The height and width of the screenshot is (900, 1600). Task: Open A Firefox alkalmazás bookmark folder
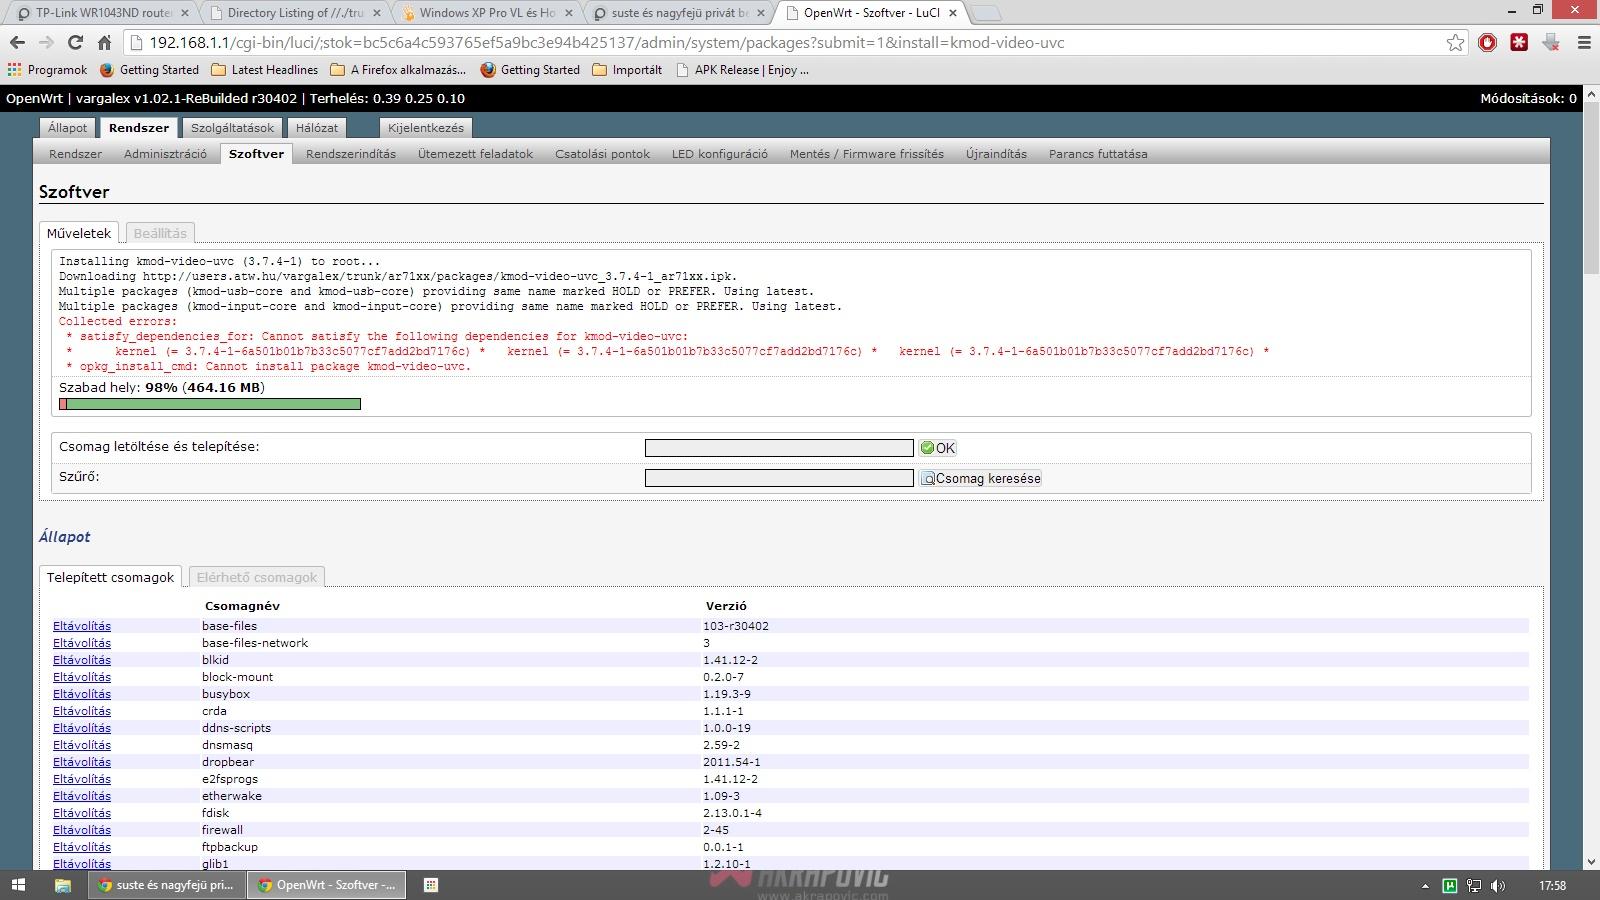click(x=398, y=70)
